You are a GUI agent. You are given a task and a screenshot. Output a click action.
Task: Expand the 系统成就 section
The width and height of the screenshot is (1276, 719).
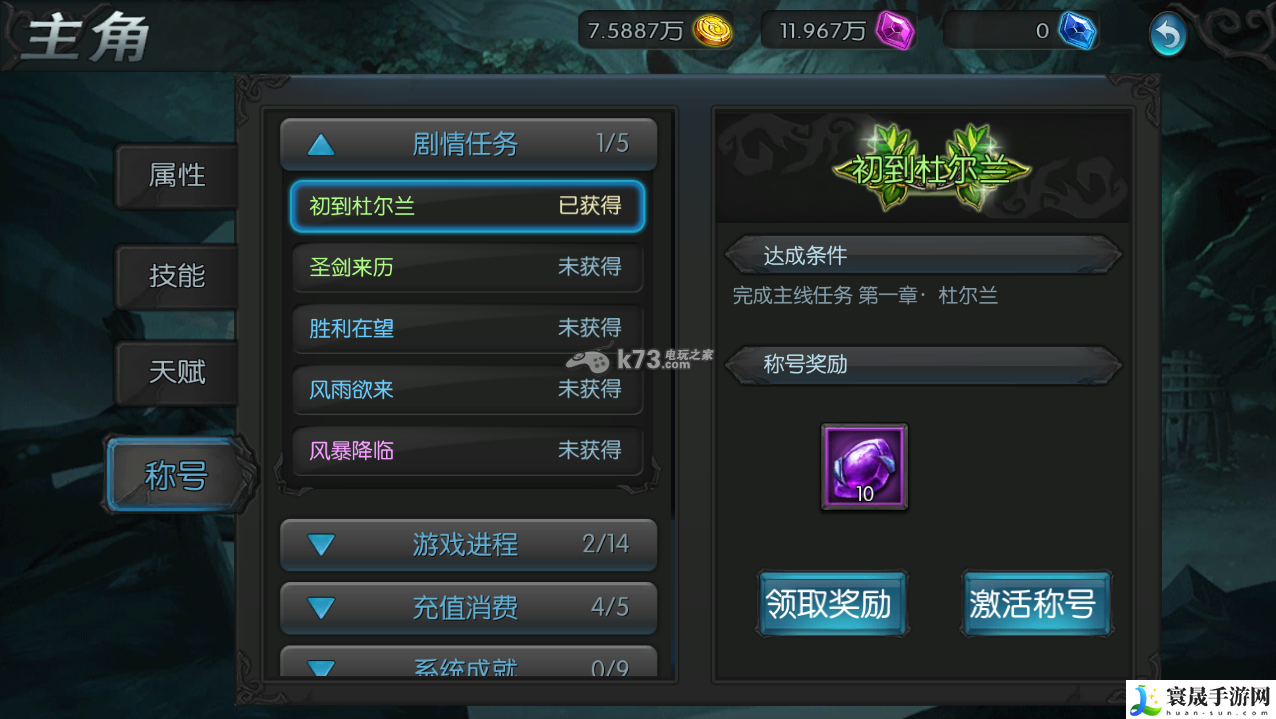click(468, 663)
